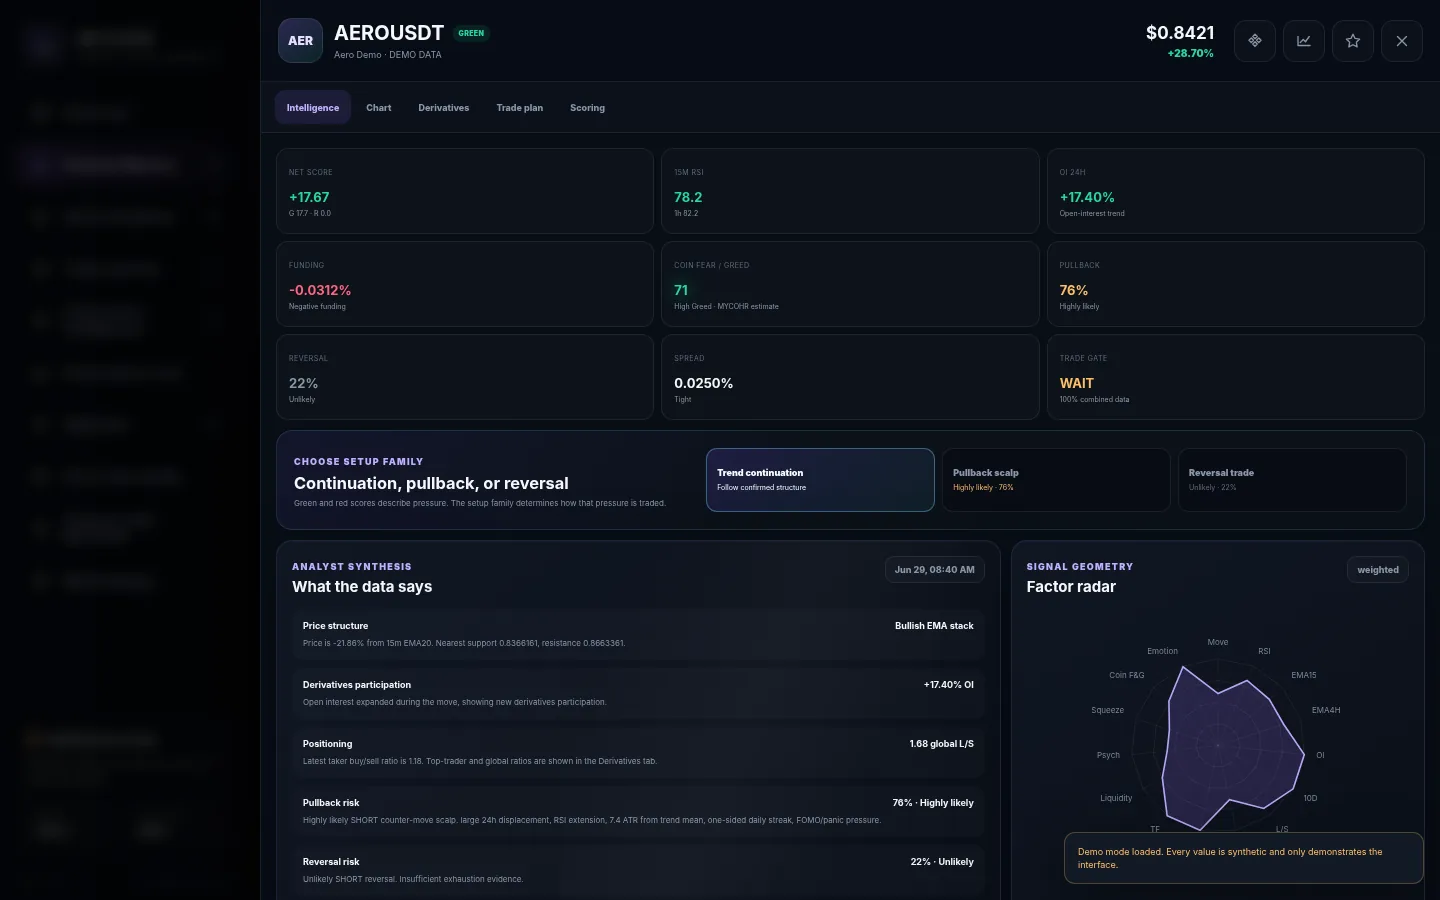Select the Pullback 76% metric card
The height and width of the screenshot is (900, 1440).
(1236, 284)
